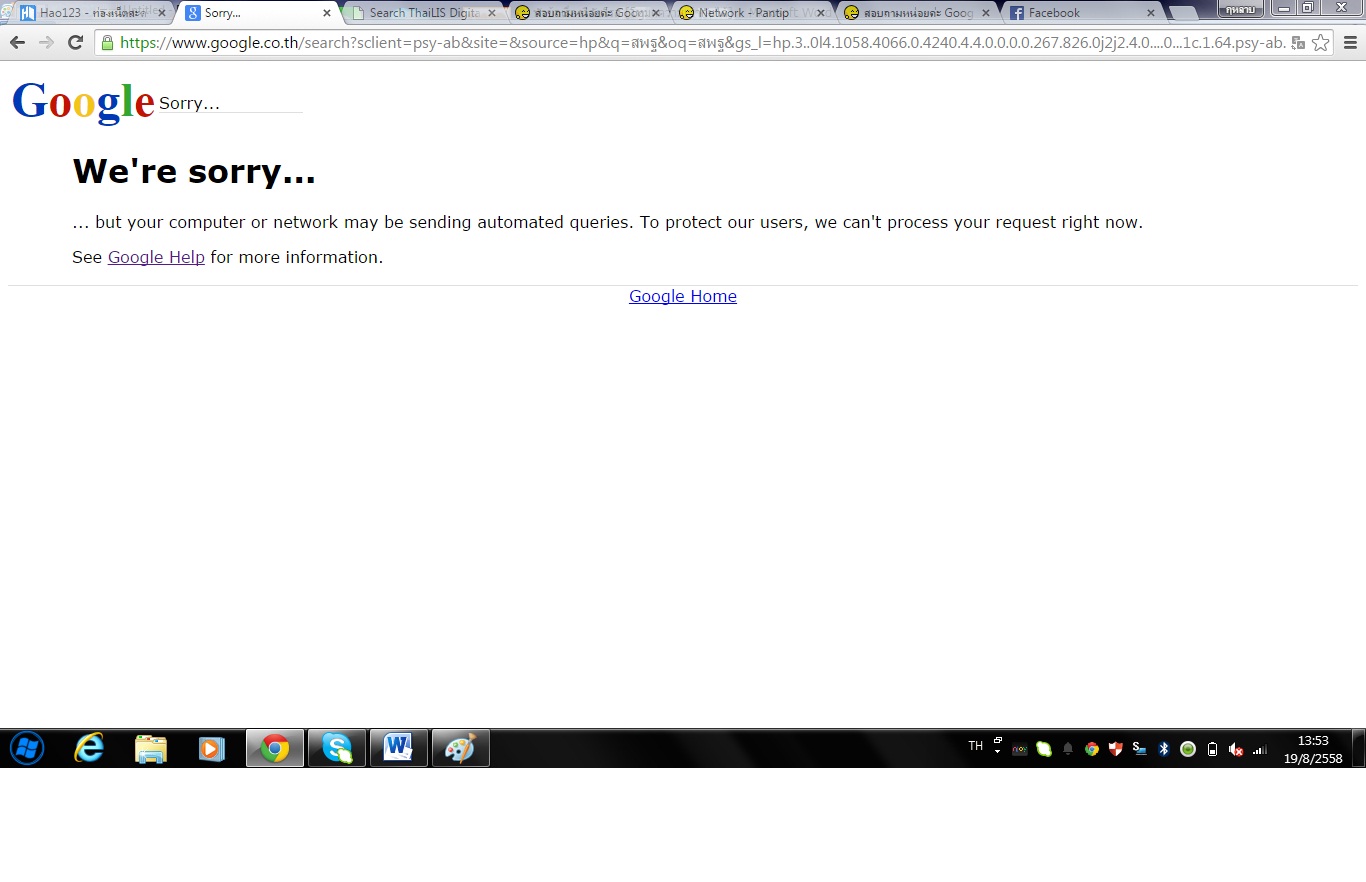Open Windows Media Player from taskbar
The height and width of the screenshot is (882, 1366).
[x=212, y=748]
